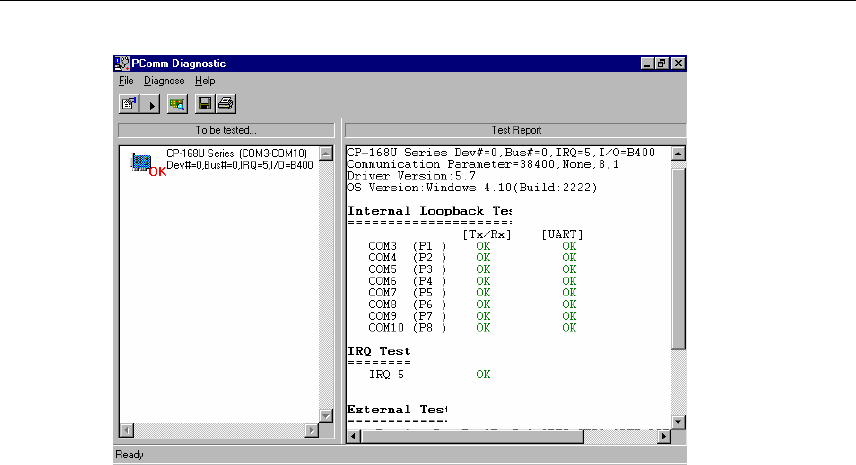Open the Help menu
The width and height of the screenshot is (856, 465).
205,80
